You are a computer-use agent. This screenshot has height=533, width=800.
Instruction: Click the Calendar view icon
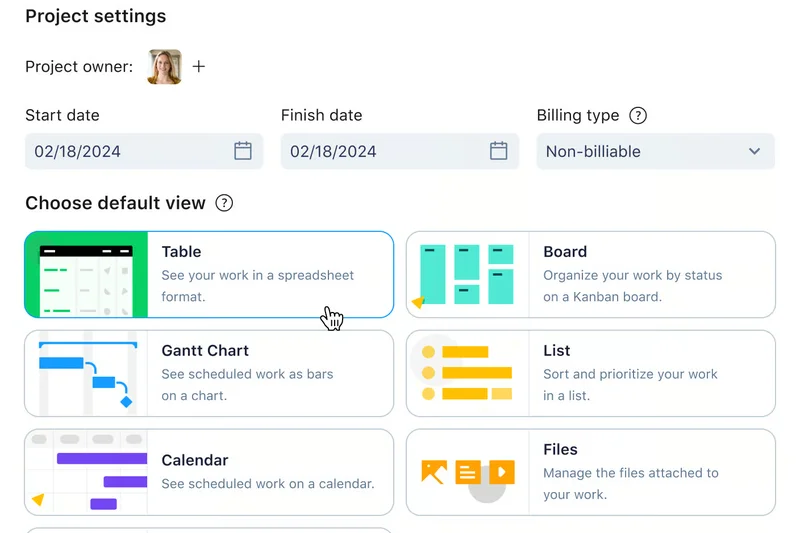tap(86, 472)
